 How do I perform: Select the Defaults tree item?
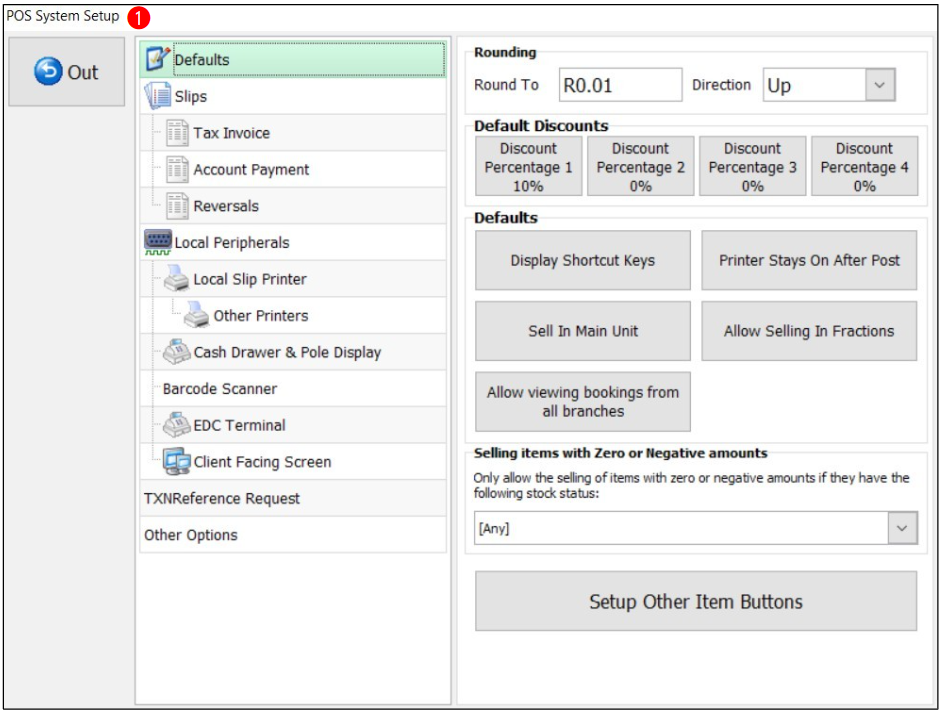[293, 59]
